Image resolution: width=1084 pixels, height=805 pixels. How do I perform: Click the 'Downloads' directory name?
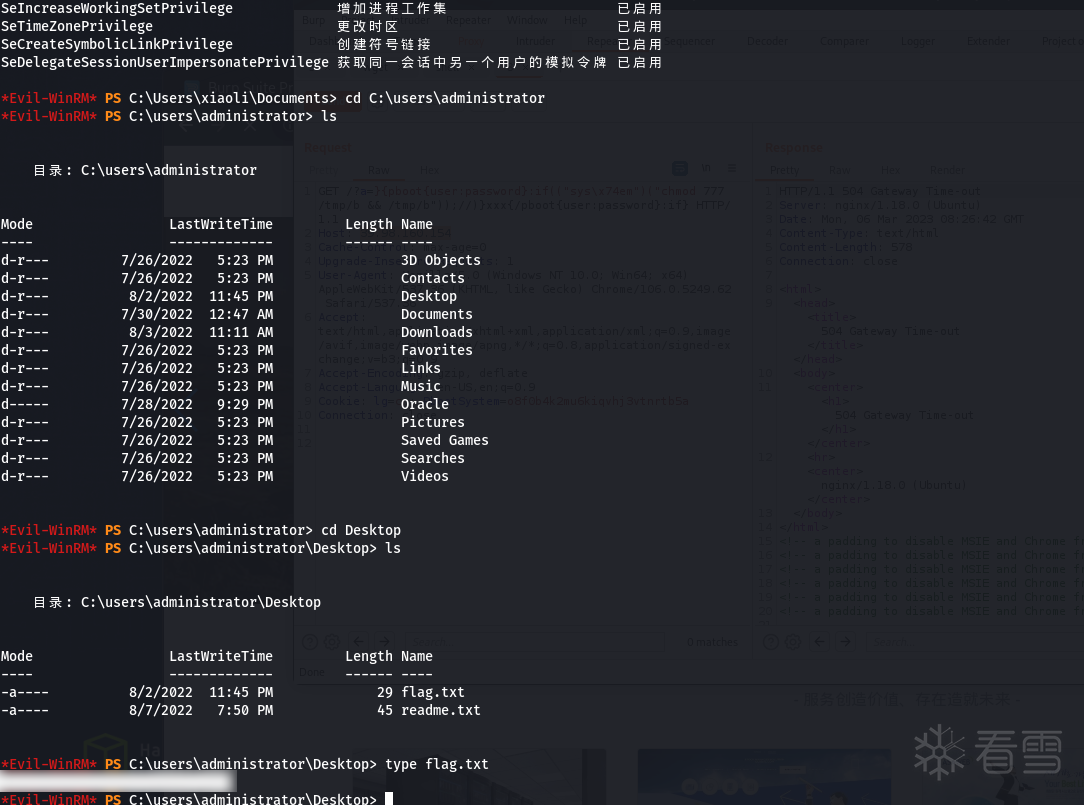pyautogui.click(x=437, y=332)
